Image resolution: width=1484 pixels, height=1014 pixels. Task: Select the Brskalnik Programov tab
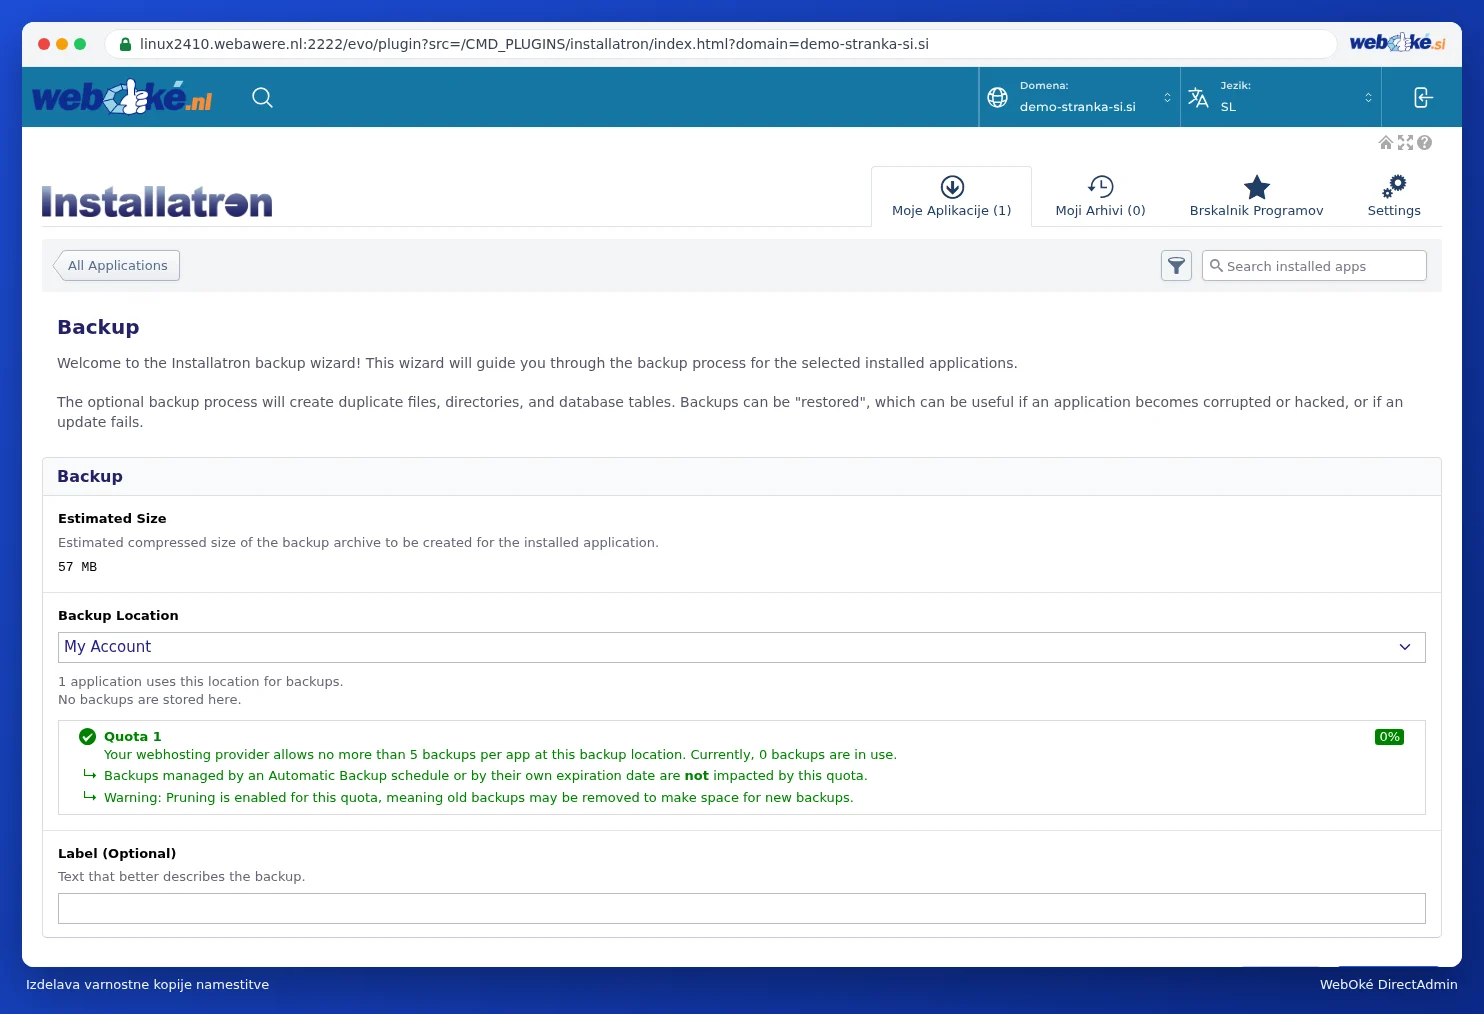click(x=1257, y=197)
